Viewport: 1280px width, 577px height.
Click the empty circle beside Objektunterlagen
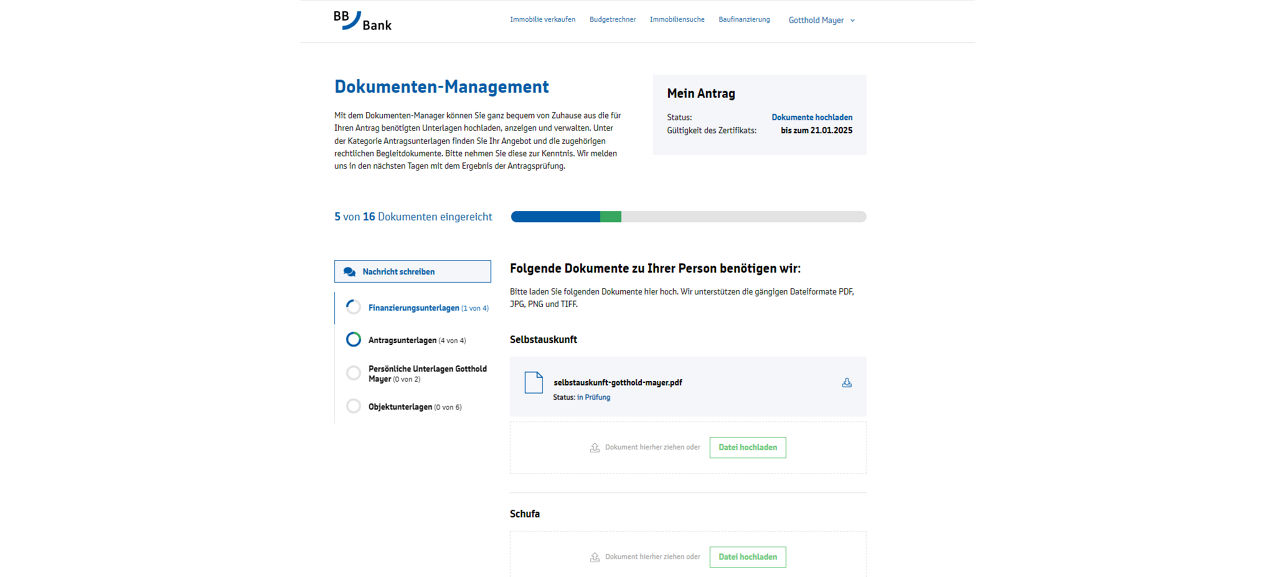tap(353, 407)
